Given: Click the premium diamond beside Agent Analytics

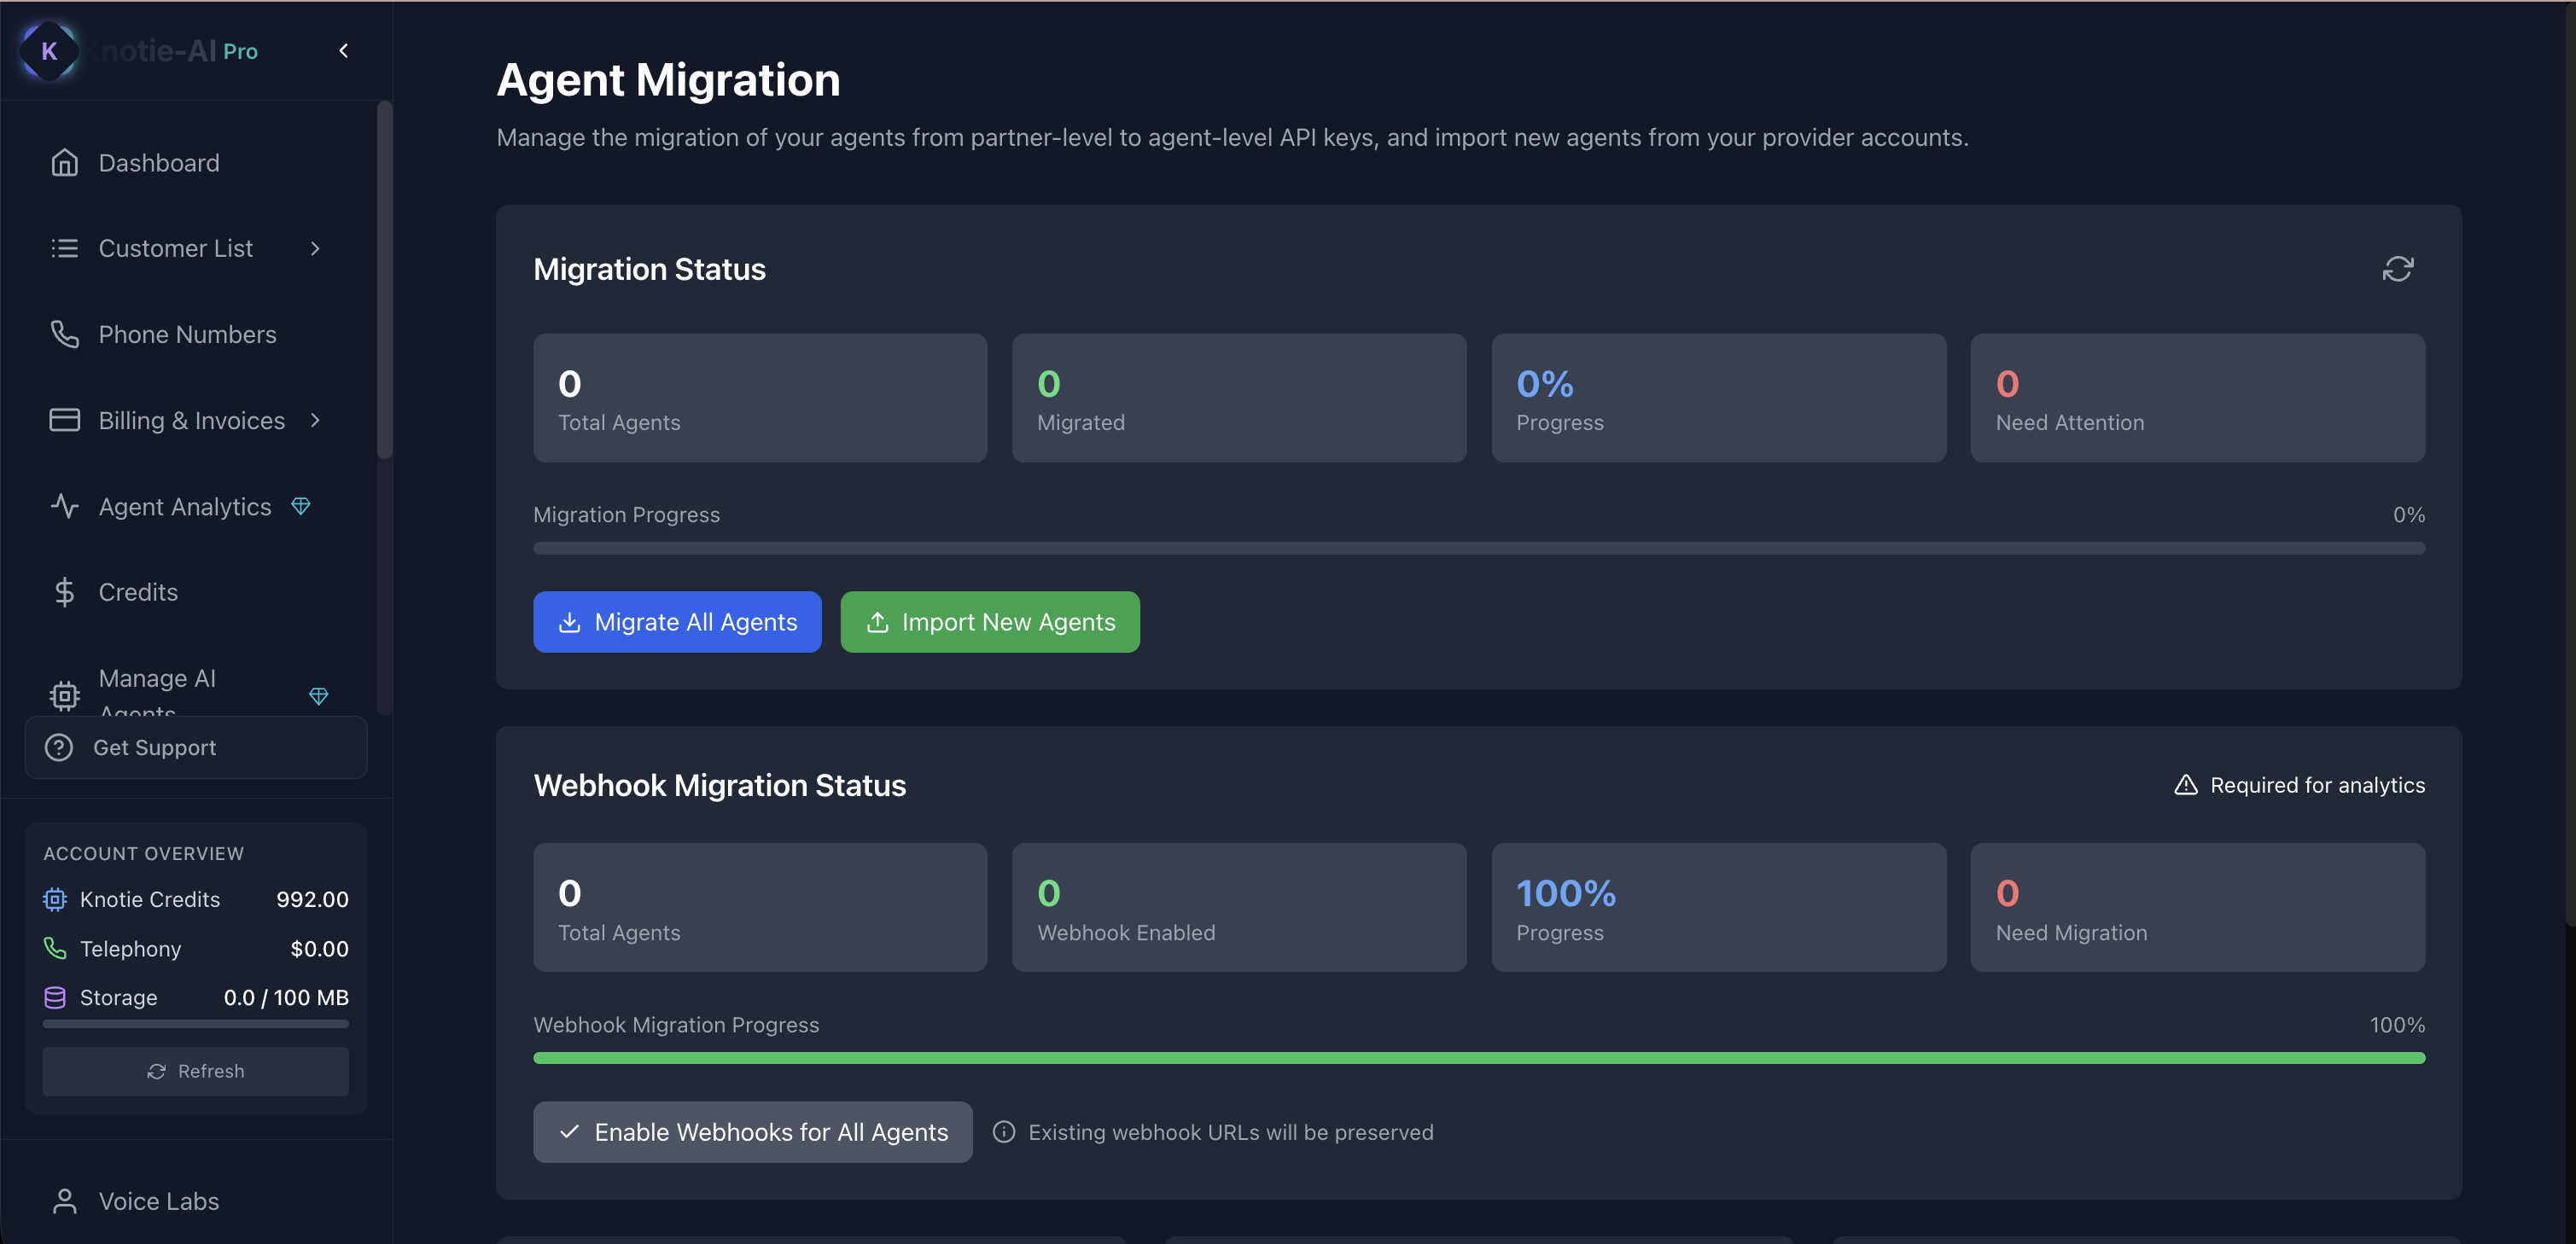Looking at the screenshot, I should [x=301, y=506].
